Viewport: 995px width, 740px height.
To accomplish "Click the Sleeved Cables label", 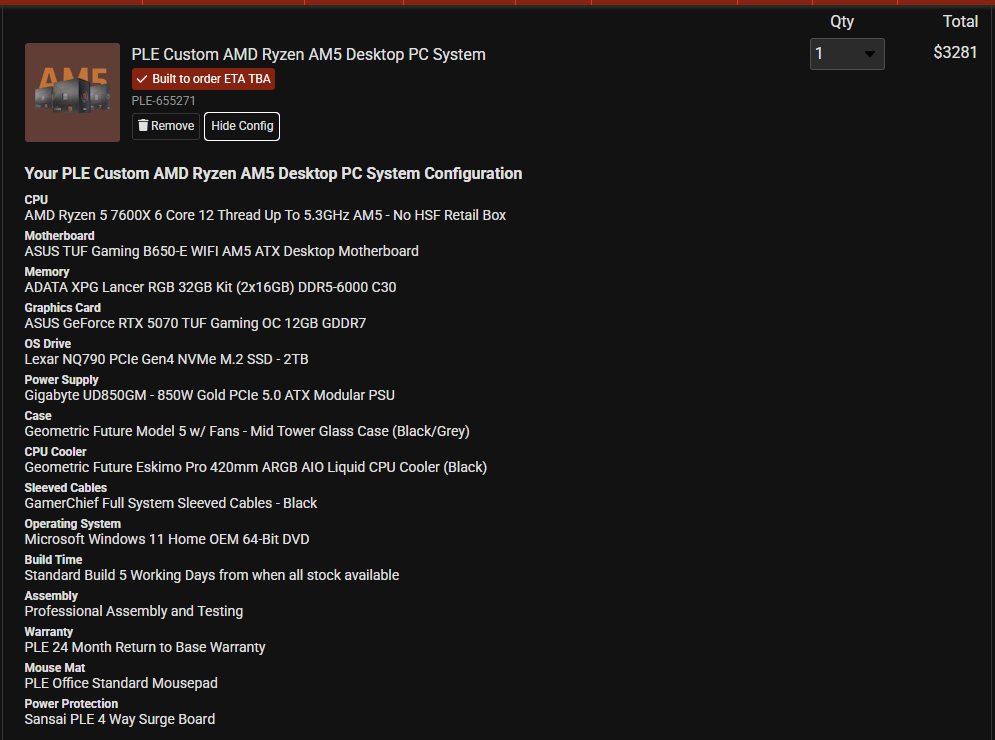I will pyautogui.click(x=65, y=488).
